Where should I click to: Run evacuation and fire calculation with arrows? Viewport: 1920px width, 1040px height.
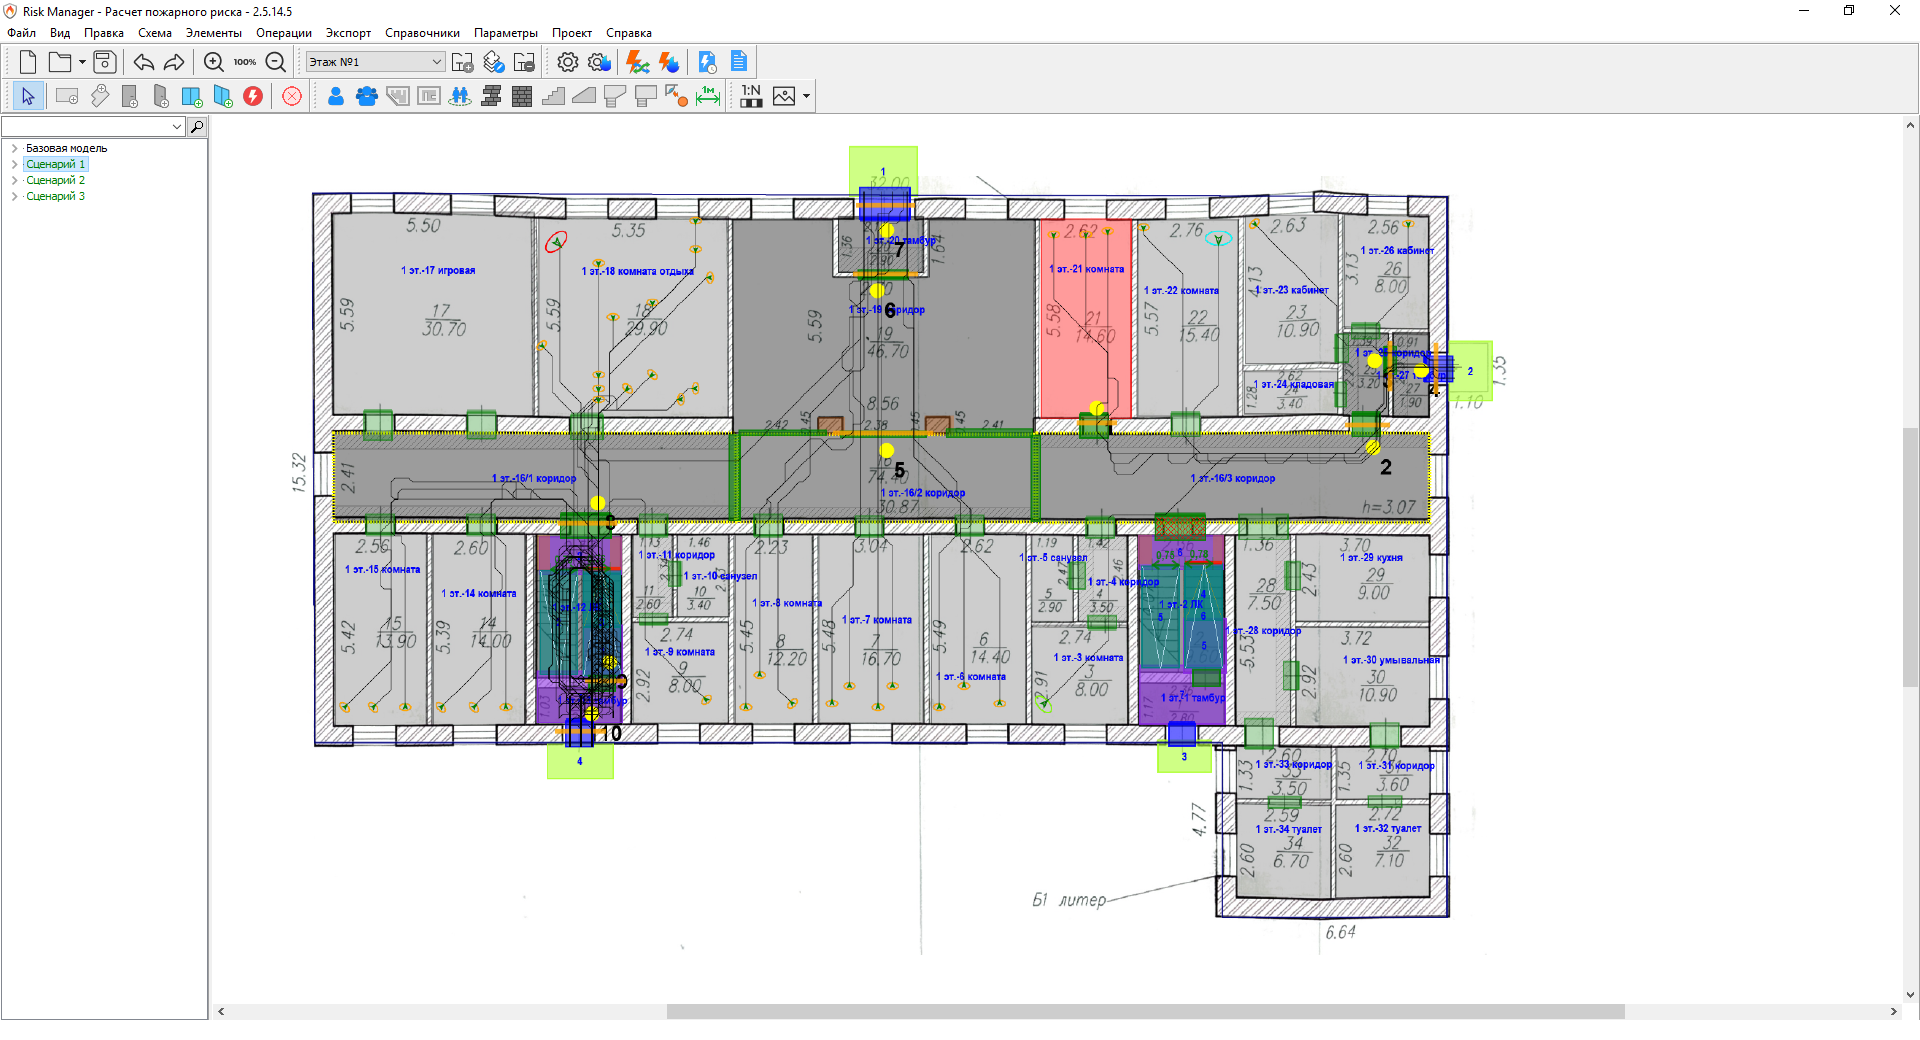point(637,62)
